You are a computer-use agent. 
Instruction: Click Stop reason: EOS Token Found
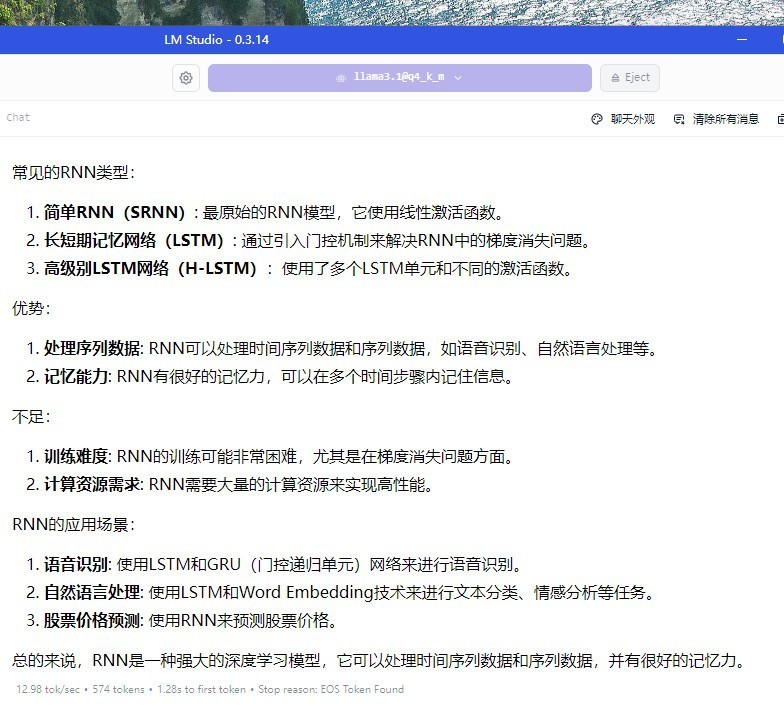pyautogui.click(x=331, y=690)
